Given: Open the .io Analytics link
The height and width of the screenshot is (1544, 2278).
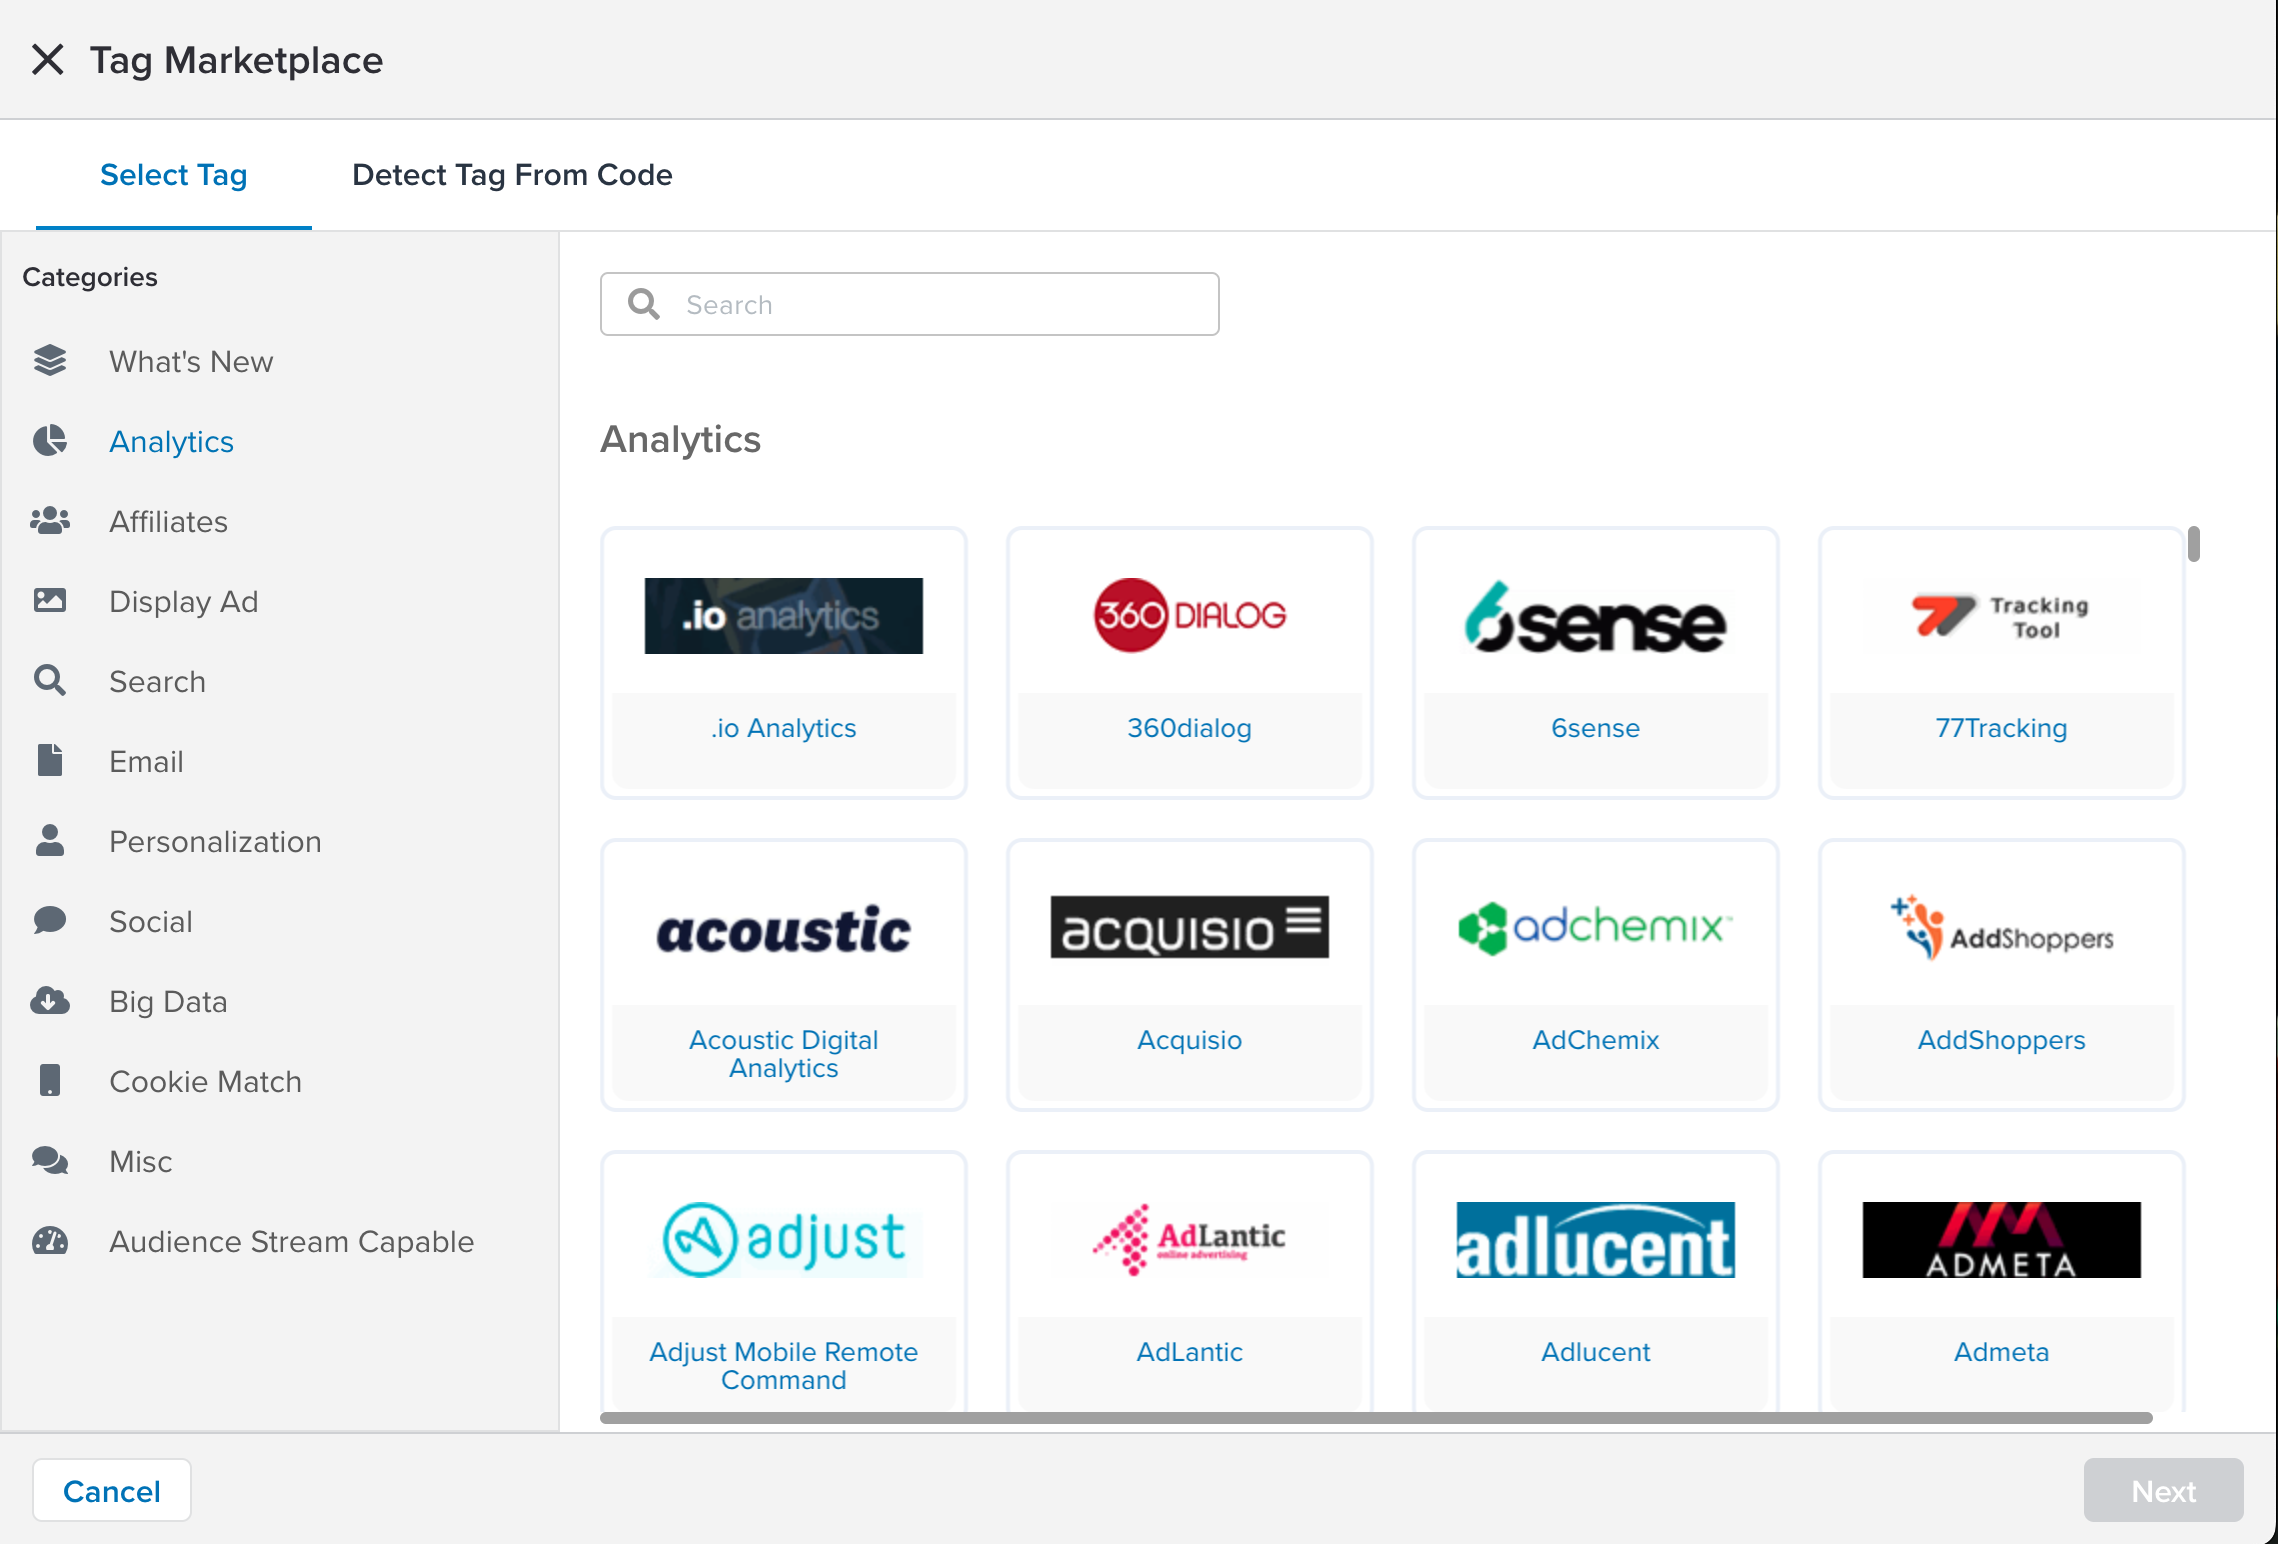Looking at the screenshot, I should [784, 728].
